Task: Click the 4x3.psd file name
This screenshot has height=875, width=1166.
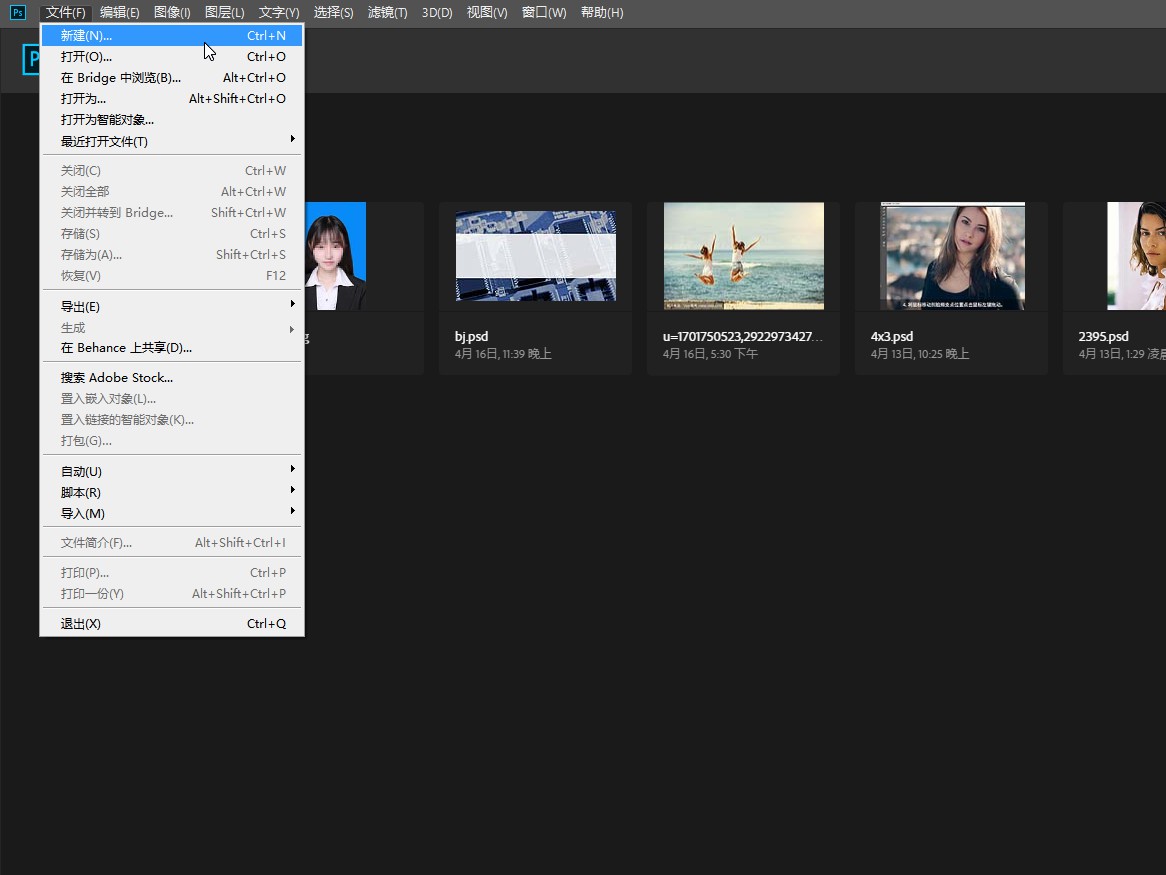Action: click(892, 337)
